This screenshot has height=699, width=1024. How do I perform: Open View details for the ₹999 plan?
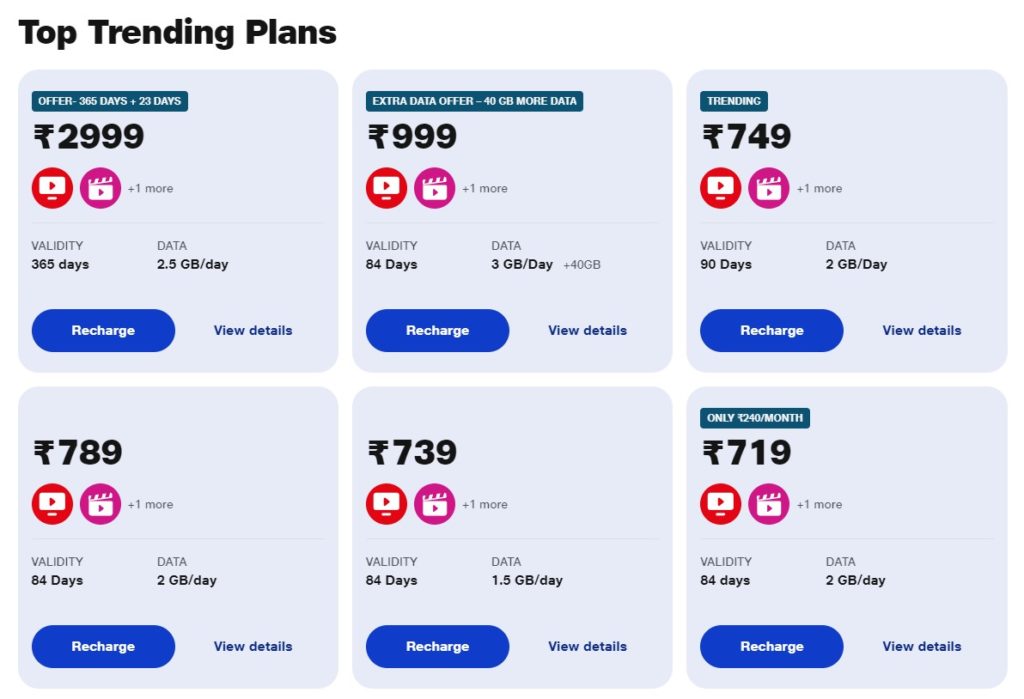[587, 330]
